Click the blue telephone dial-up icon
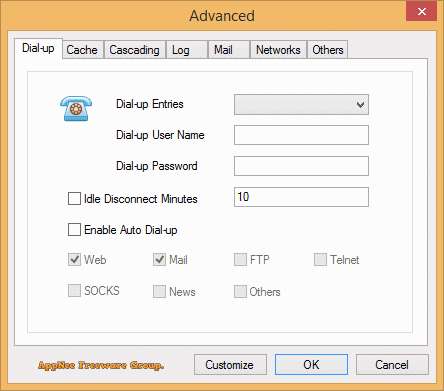This screenshot has width=444, height=391. (x=76, y=108)
